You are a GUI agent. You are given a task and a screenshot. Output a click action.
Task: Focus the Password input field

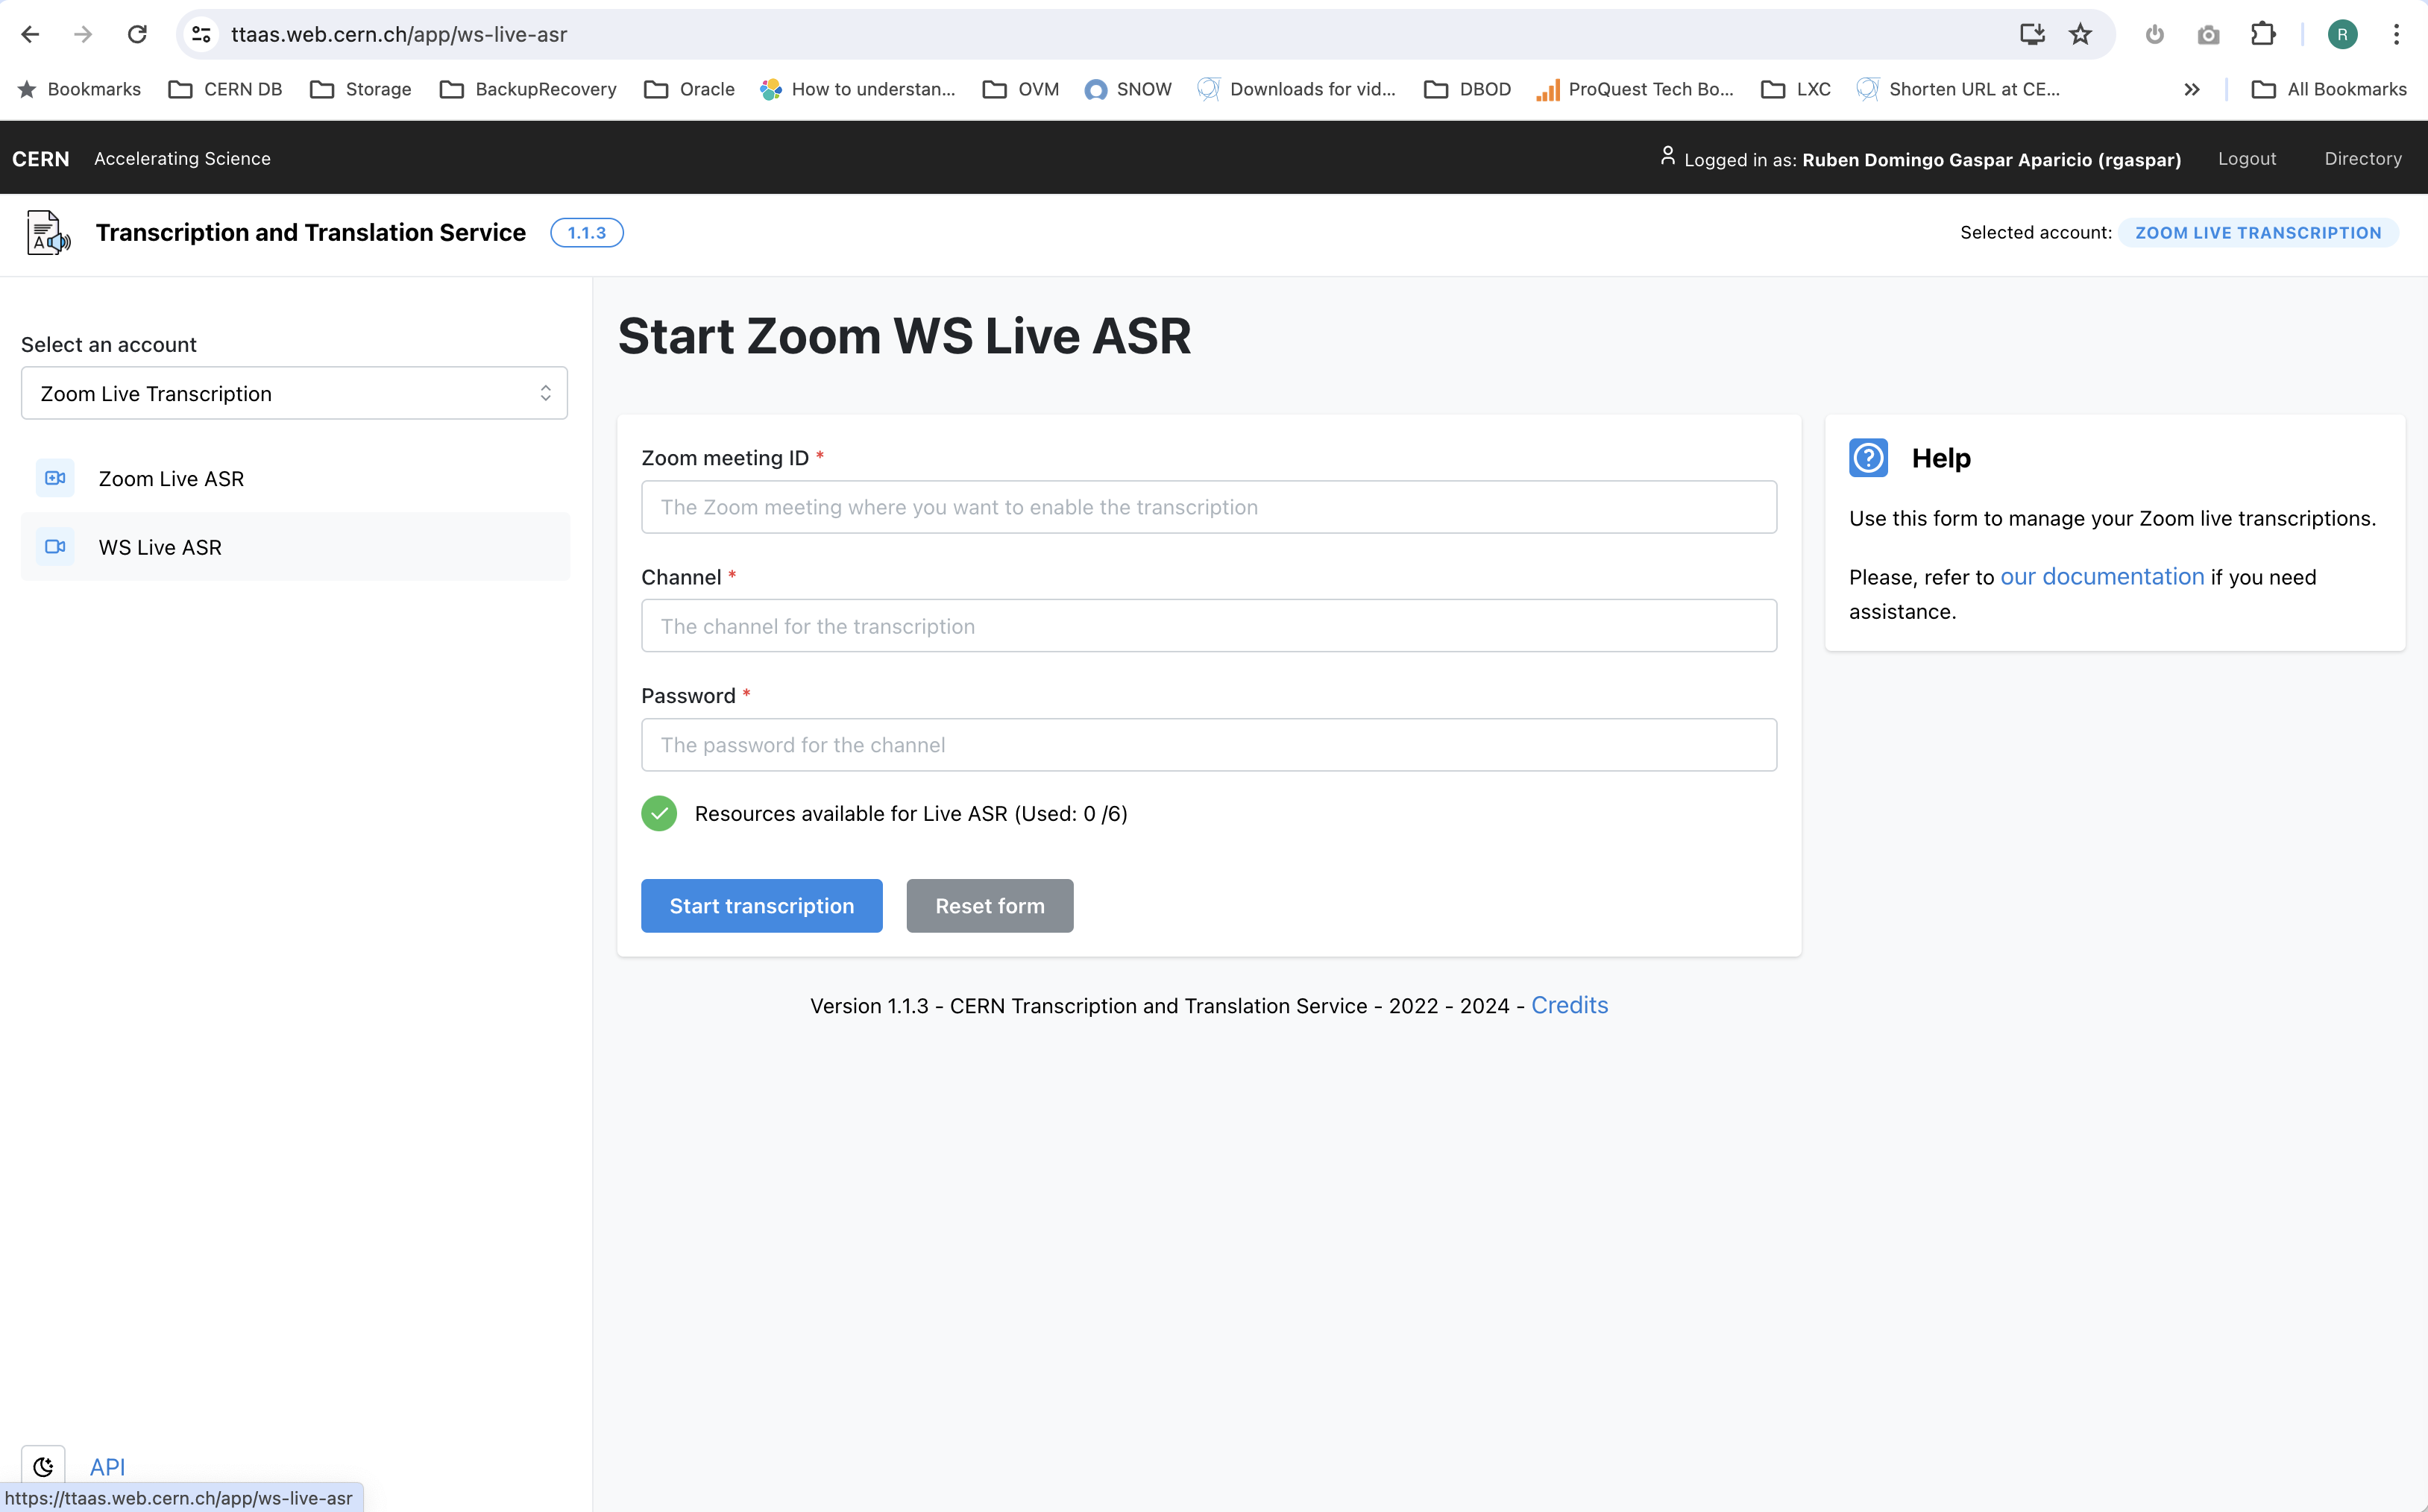pos(1208,745)
